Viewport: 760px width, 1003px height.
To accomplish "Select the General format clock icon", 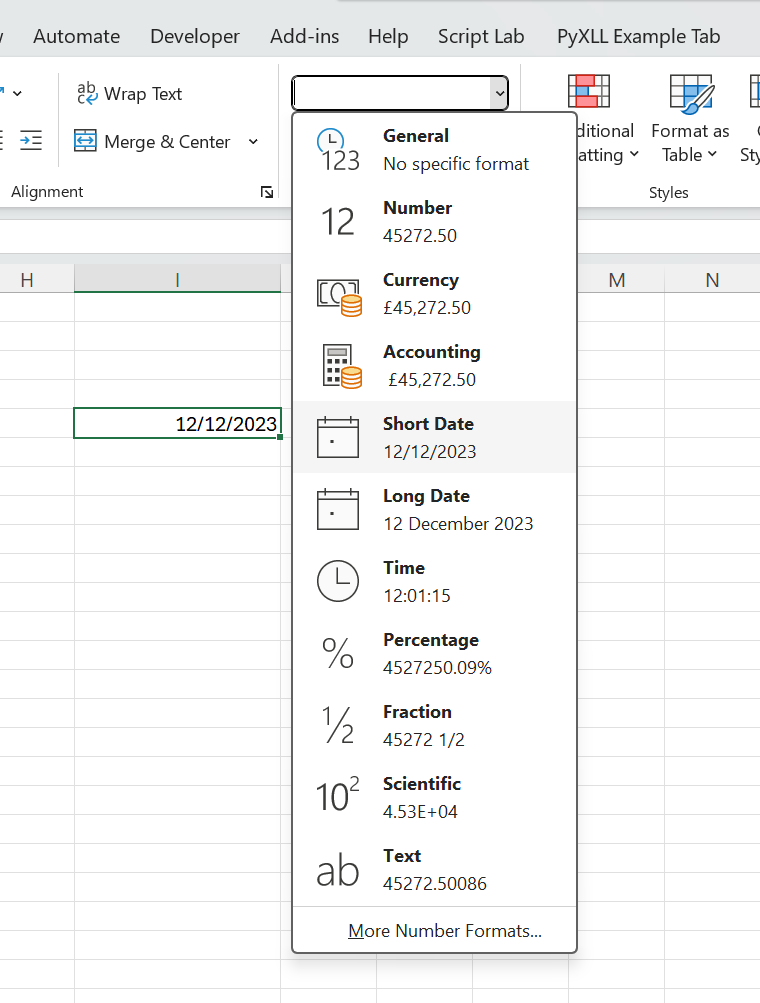I will pyautogui.click(x=338, y=150).
